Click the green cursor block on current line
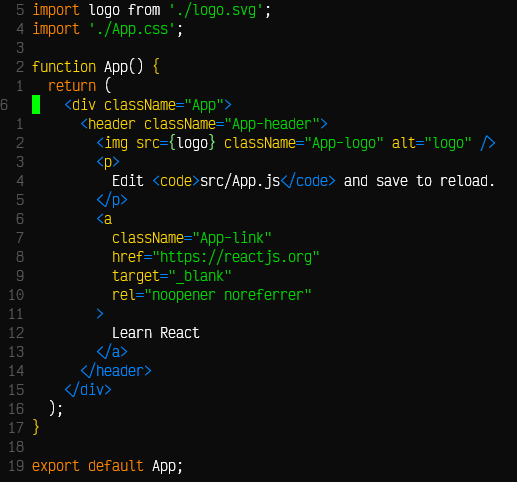The height and width of the screenshot is (482, 517). tap(36, 105)
